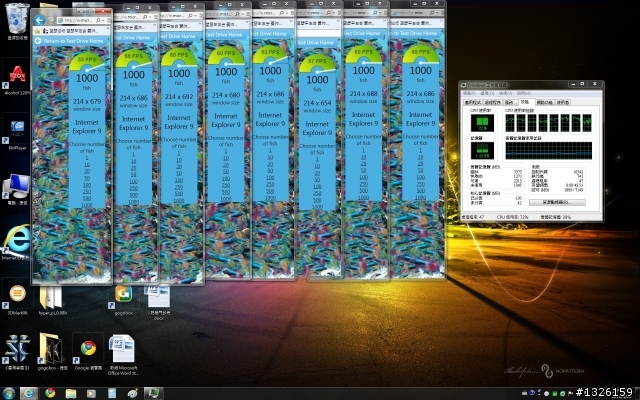The height and width of the screenshot is (400, 640).
Task: Click the Task Manager taskbar button
Action: [x=153, y=393]
